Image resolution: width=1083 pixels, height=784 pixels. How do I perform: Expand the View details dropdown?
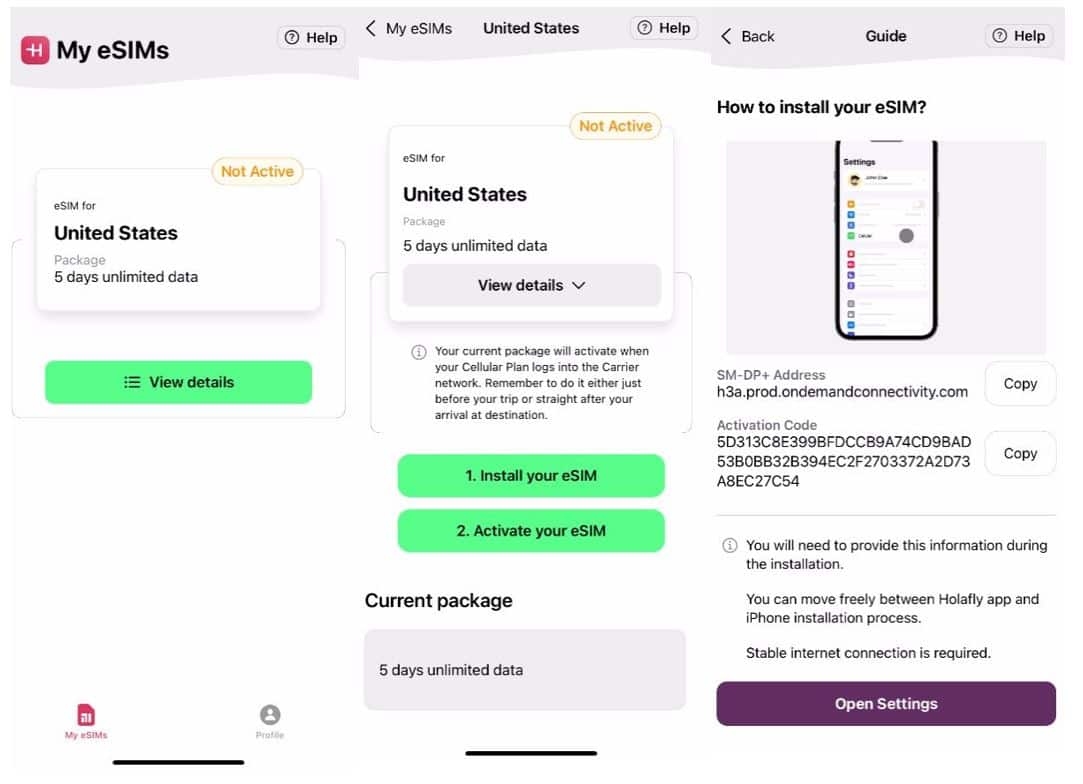pos(531,286)
